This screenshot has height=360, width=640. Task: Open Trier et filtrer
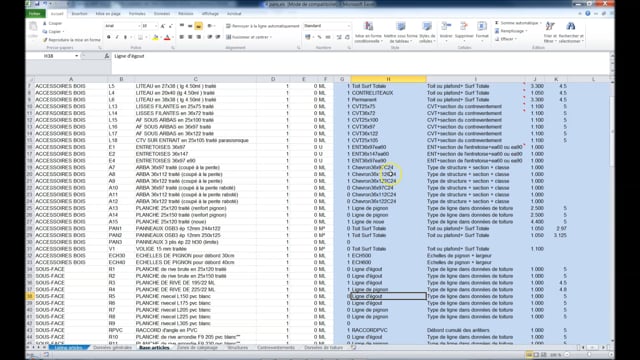(550, 32)
